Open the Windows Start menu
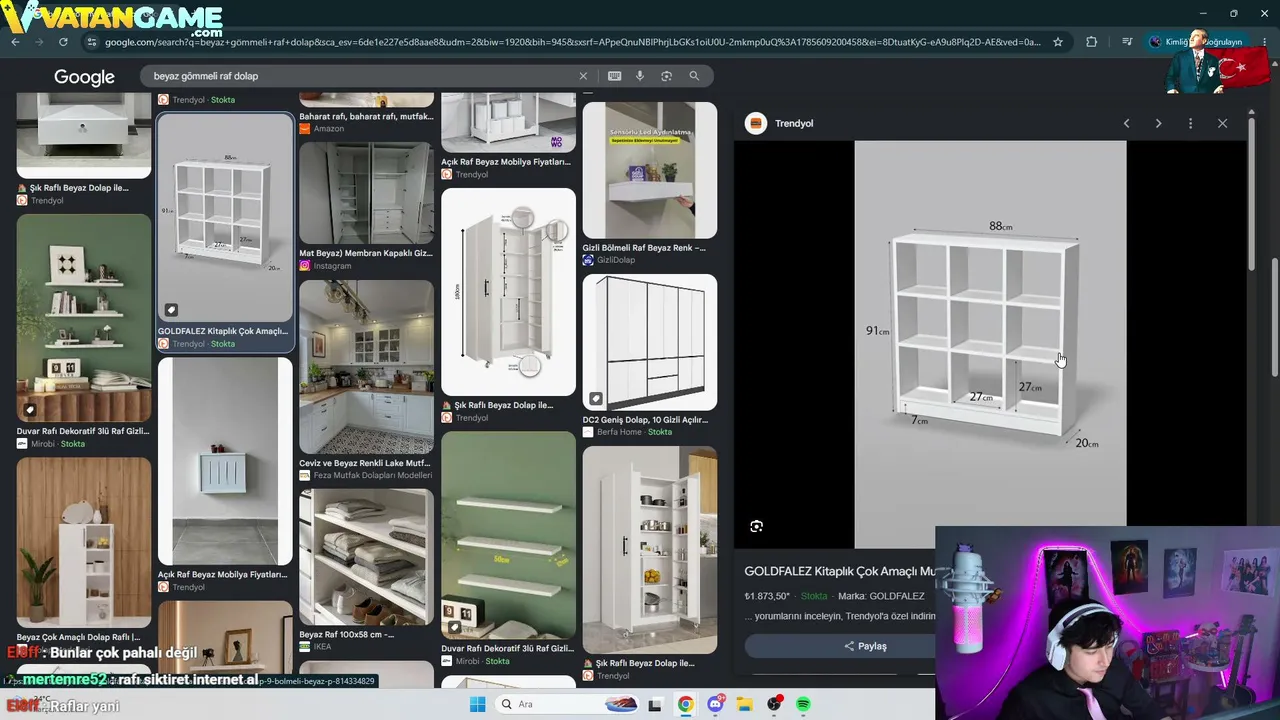Screen dimensions: 1280x720 [477, 704]
